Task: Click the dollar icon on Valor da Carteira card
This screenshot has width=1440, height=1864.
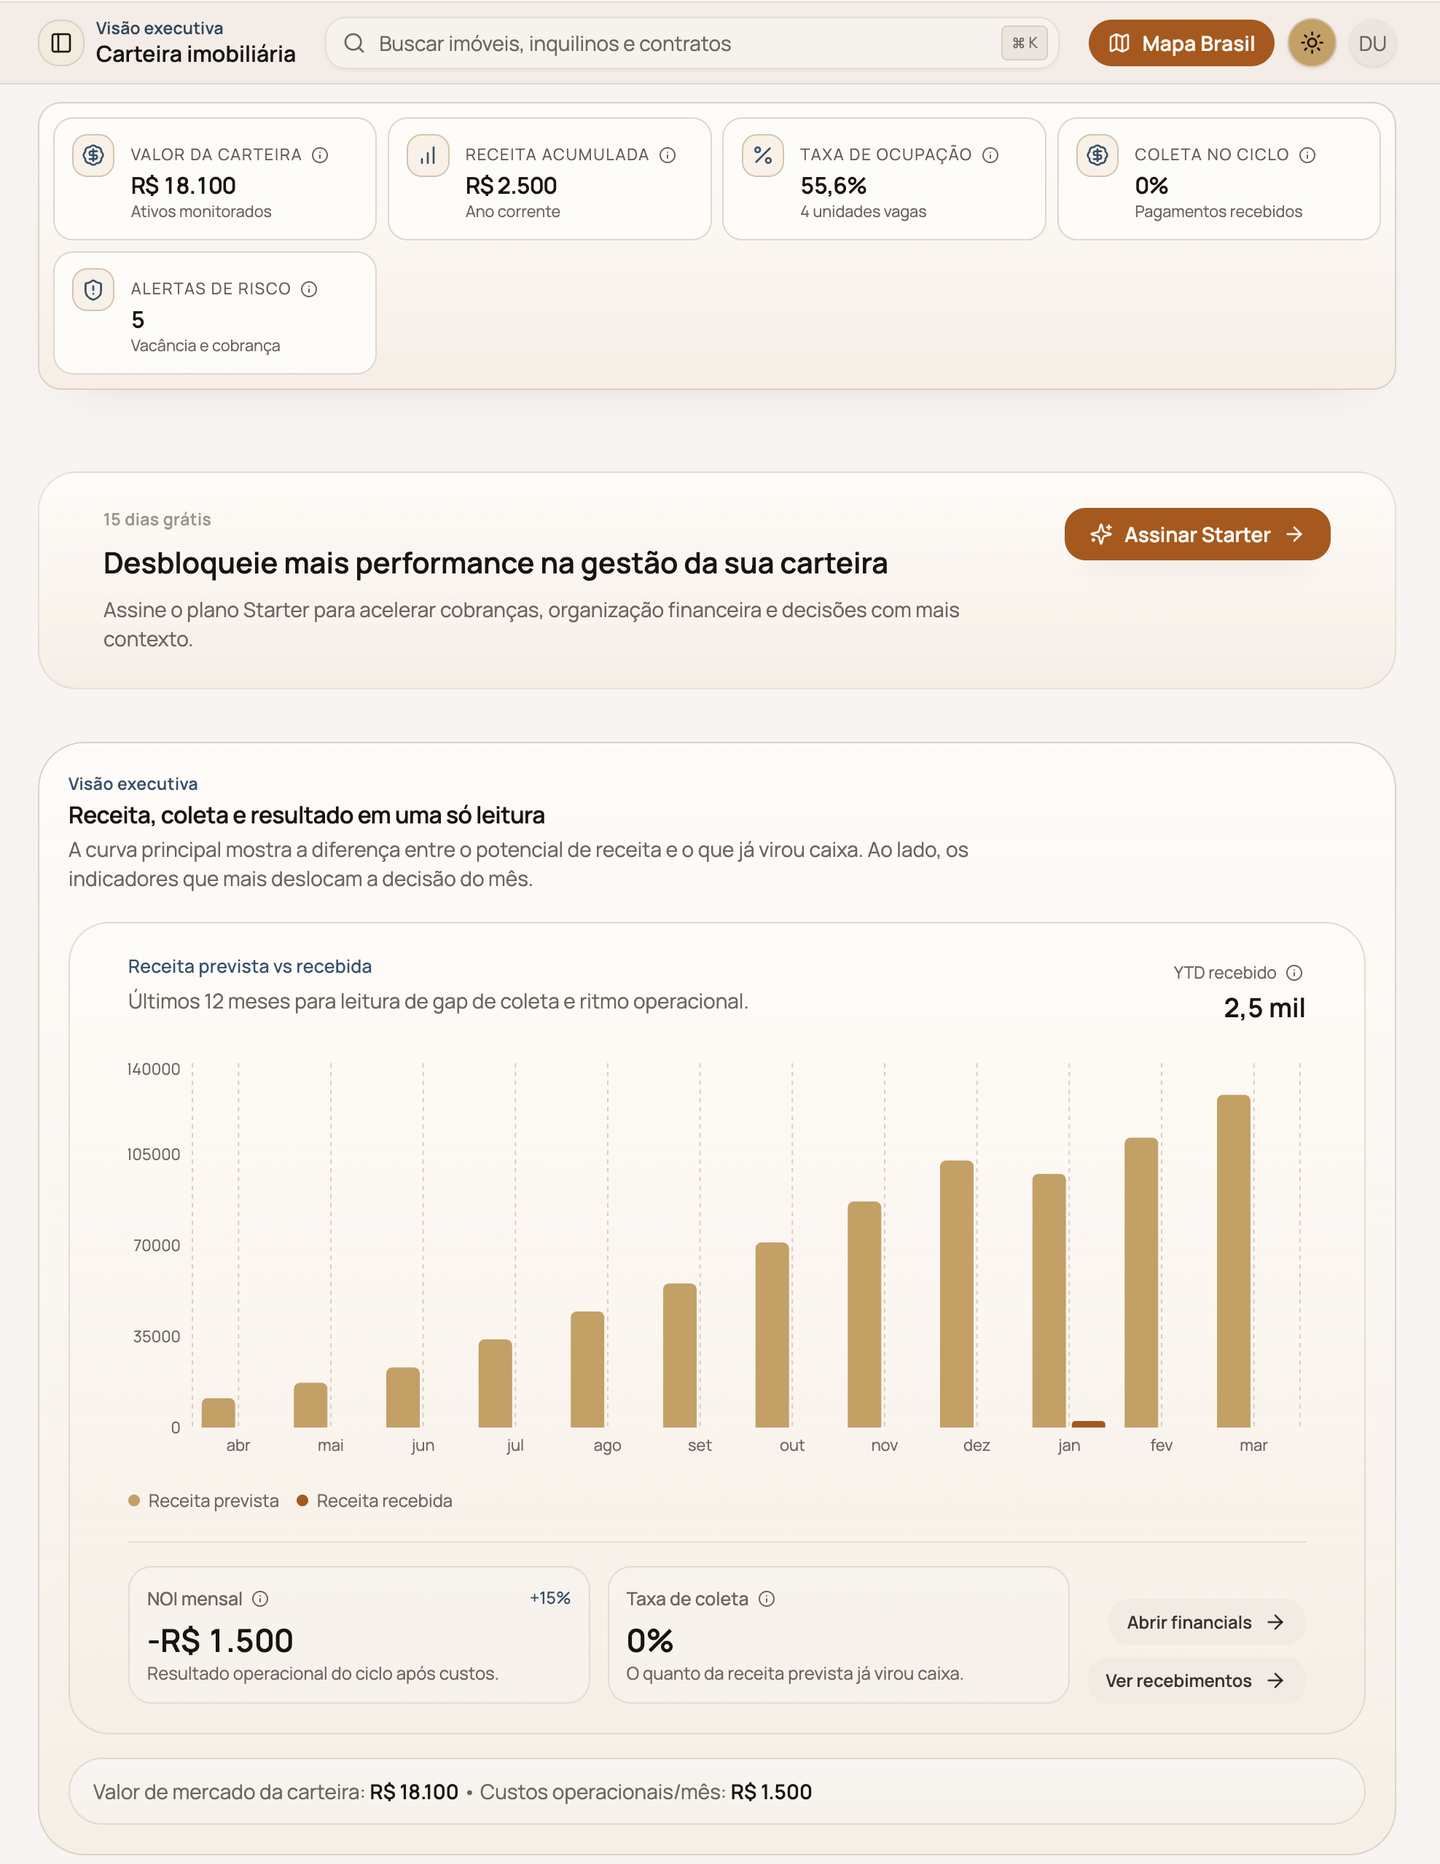Action: click(x=93, y=155)
